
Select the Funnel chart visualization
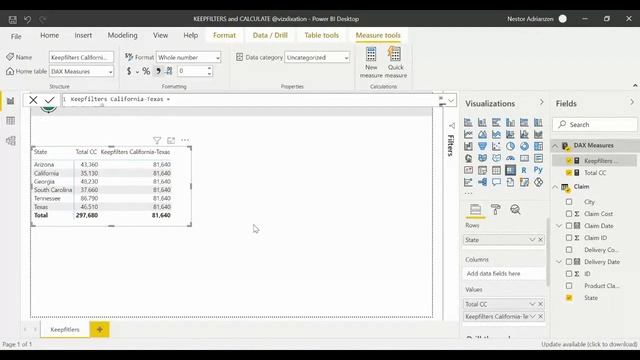pyautogui.click(x=482, y=146)
